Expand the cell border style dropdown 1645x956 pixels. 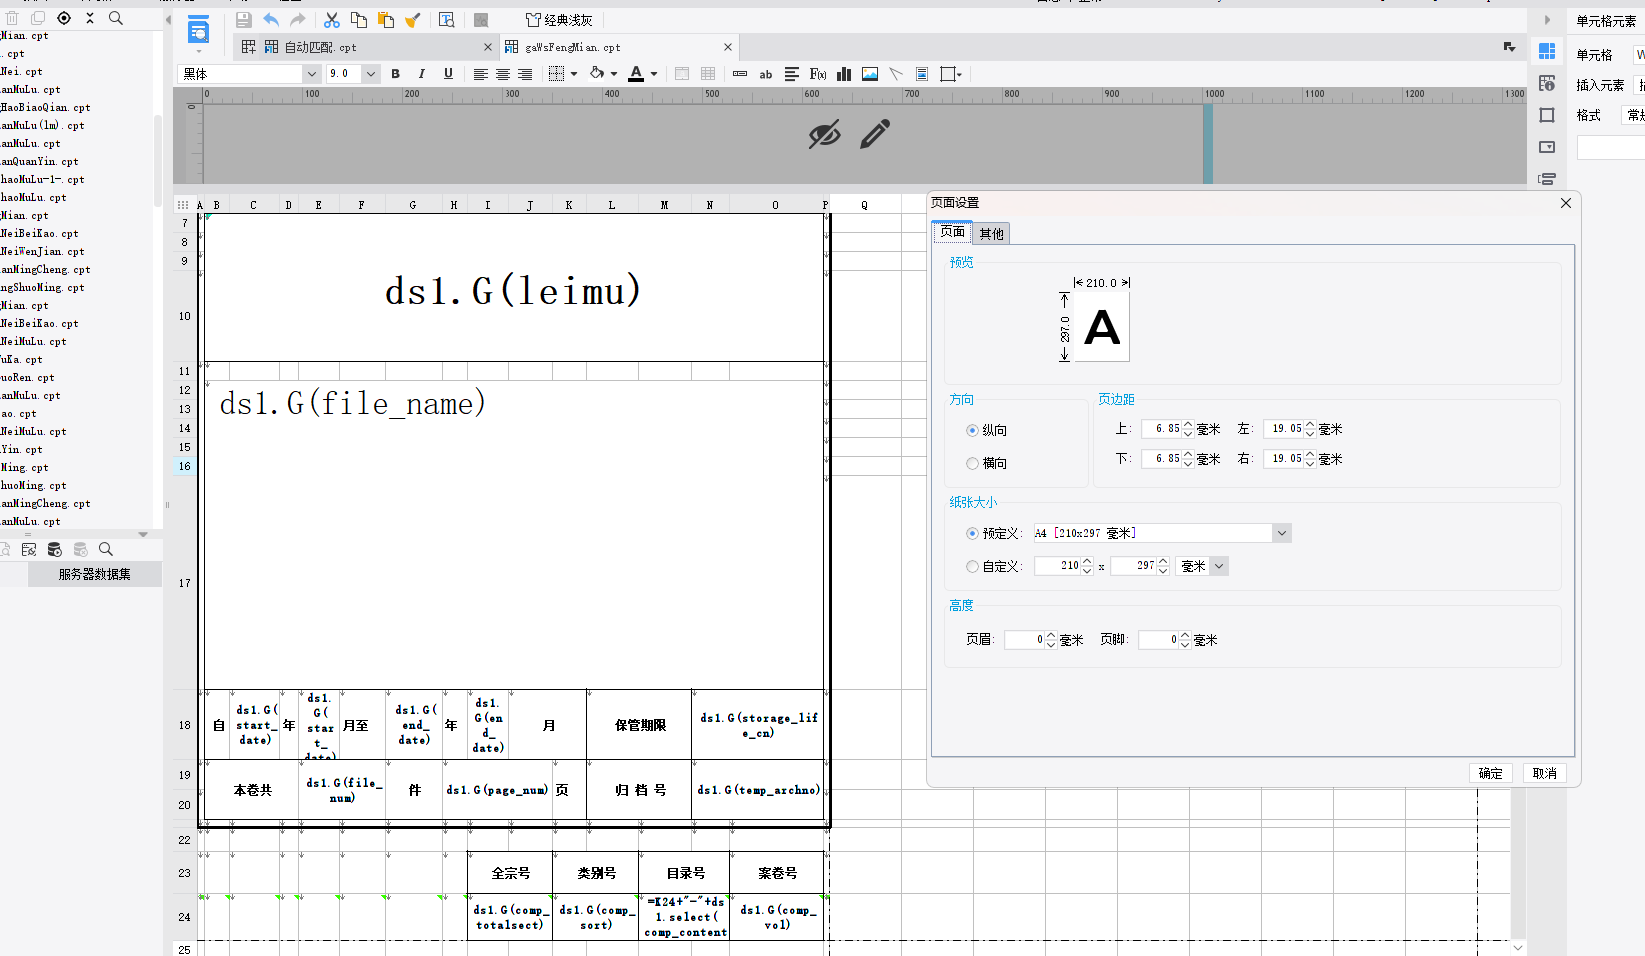tap(574, 74)
